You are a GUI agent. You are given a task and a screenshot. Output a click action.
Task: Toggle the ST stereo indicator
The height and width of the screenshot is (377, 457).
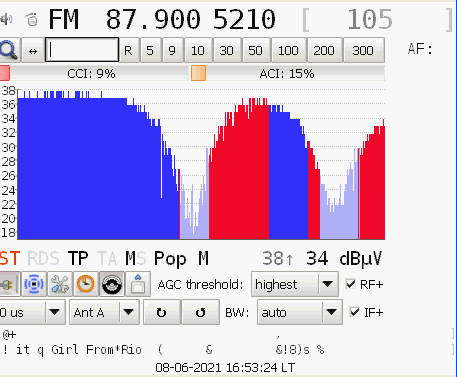click(x=10, y=259)
